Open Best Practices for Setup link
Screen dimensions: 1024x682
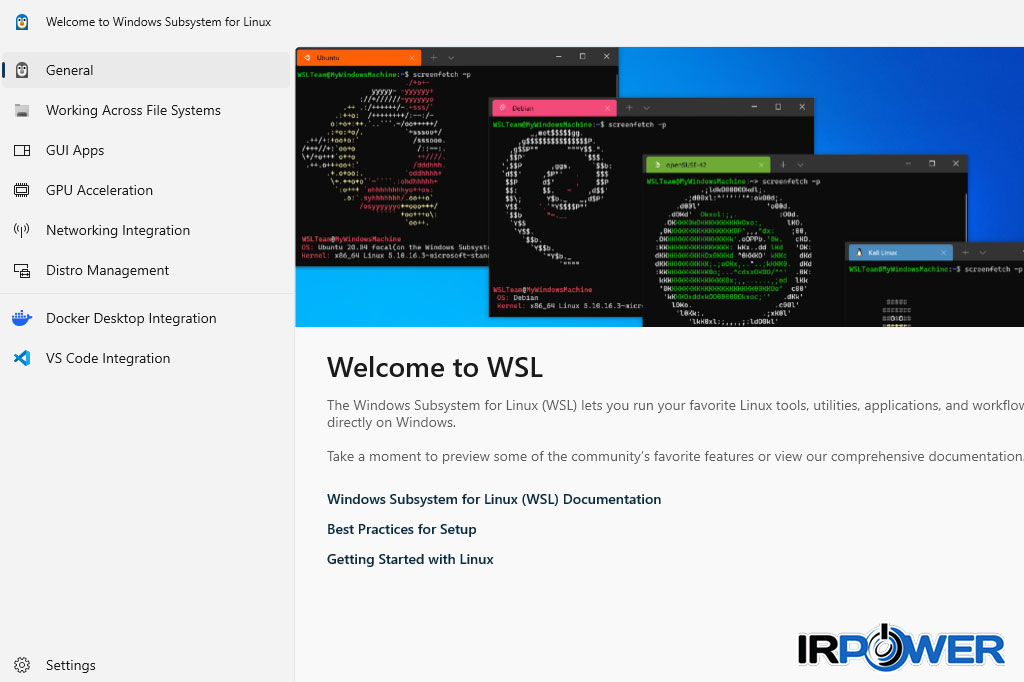[x=402, y=529]
